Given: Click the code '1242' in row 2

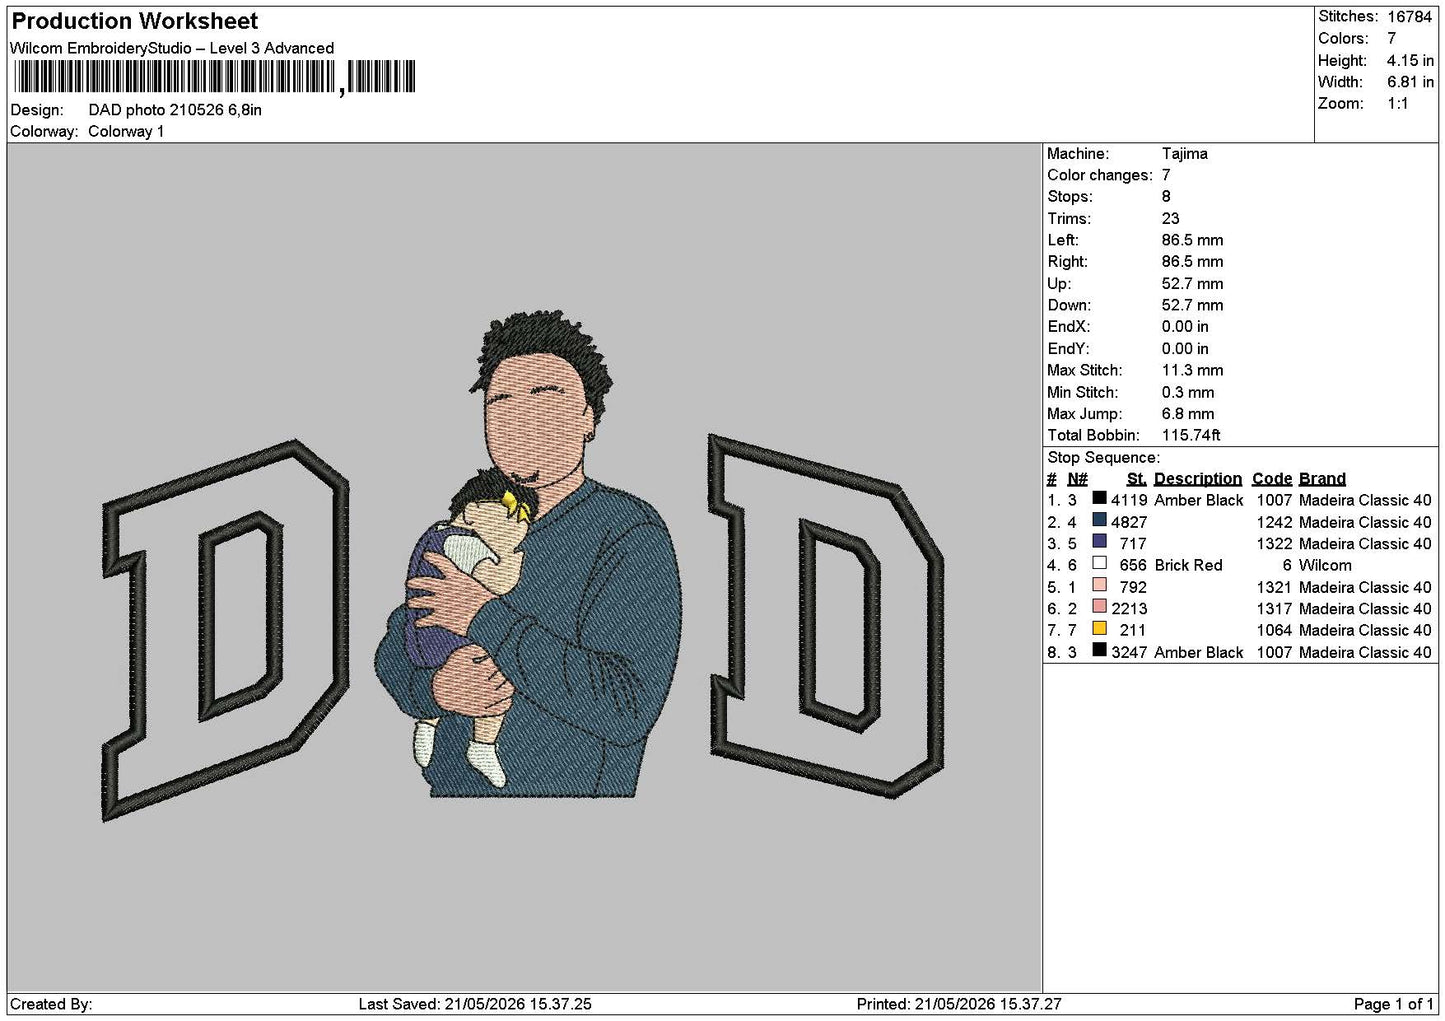Looking at the screenshot, I should point(1274,523).
